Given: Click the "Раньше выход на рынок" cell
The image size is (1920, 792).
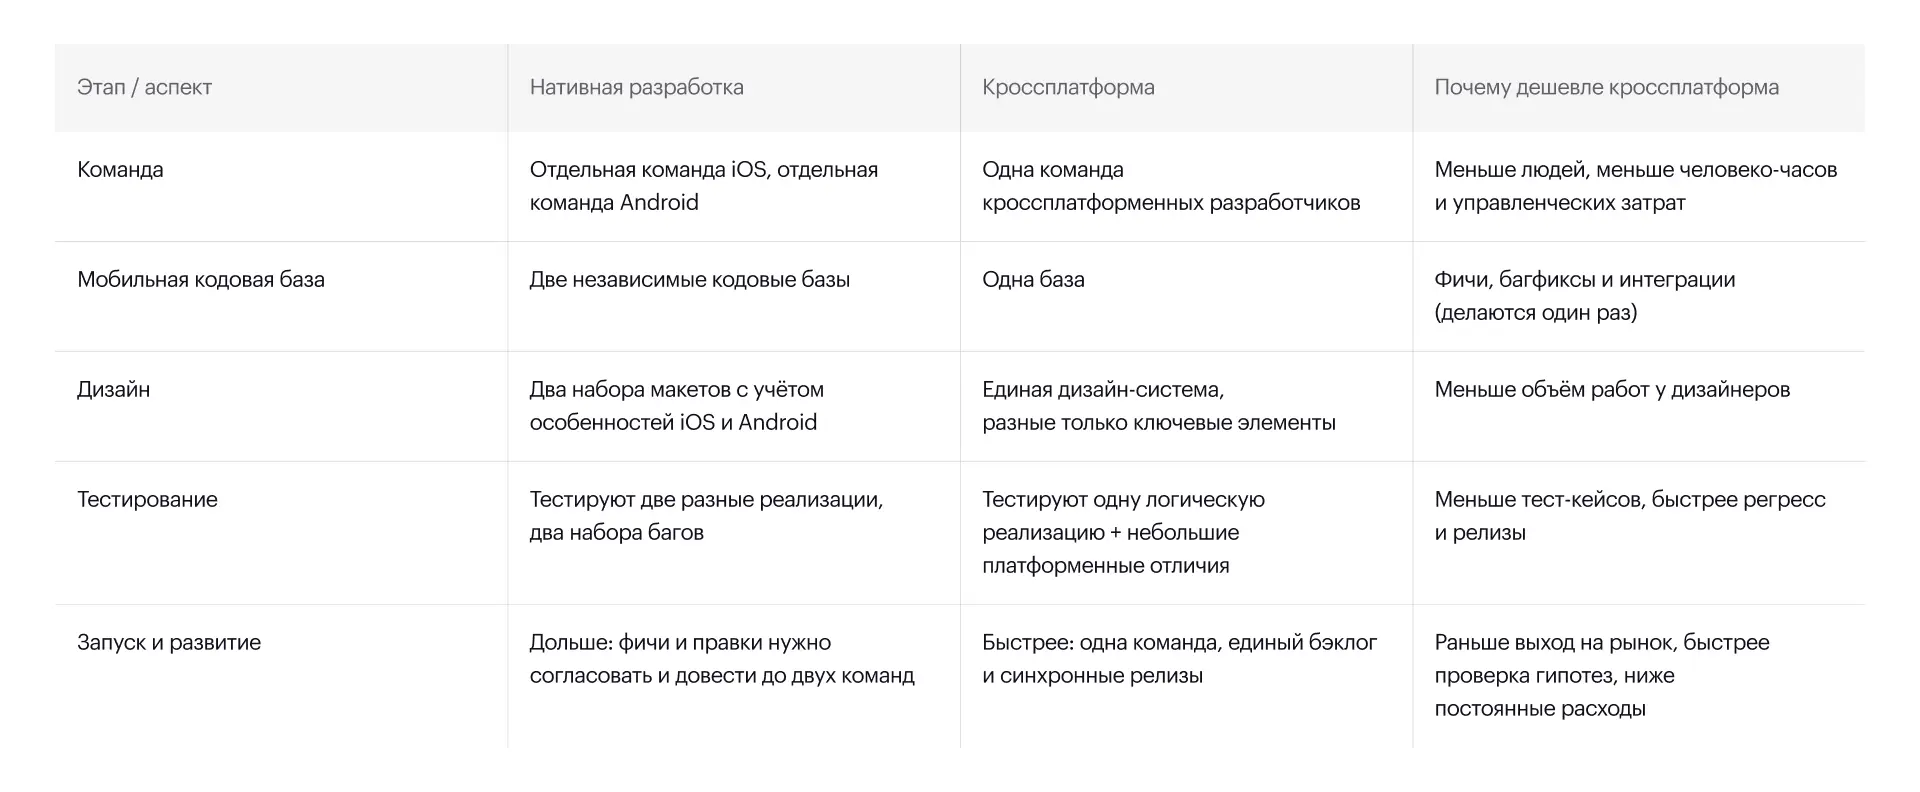Looking at the screenshot, I should click(x=1601, y=675).
